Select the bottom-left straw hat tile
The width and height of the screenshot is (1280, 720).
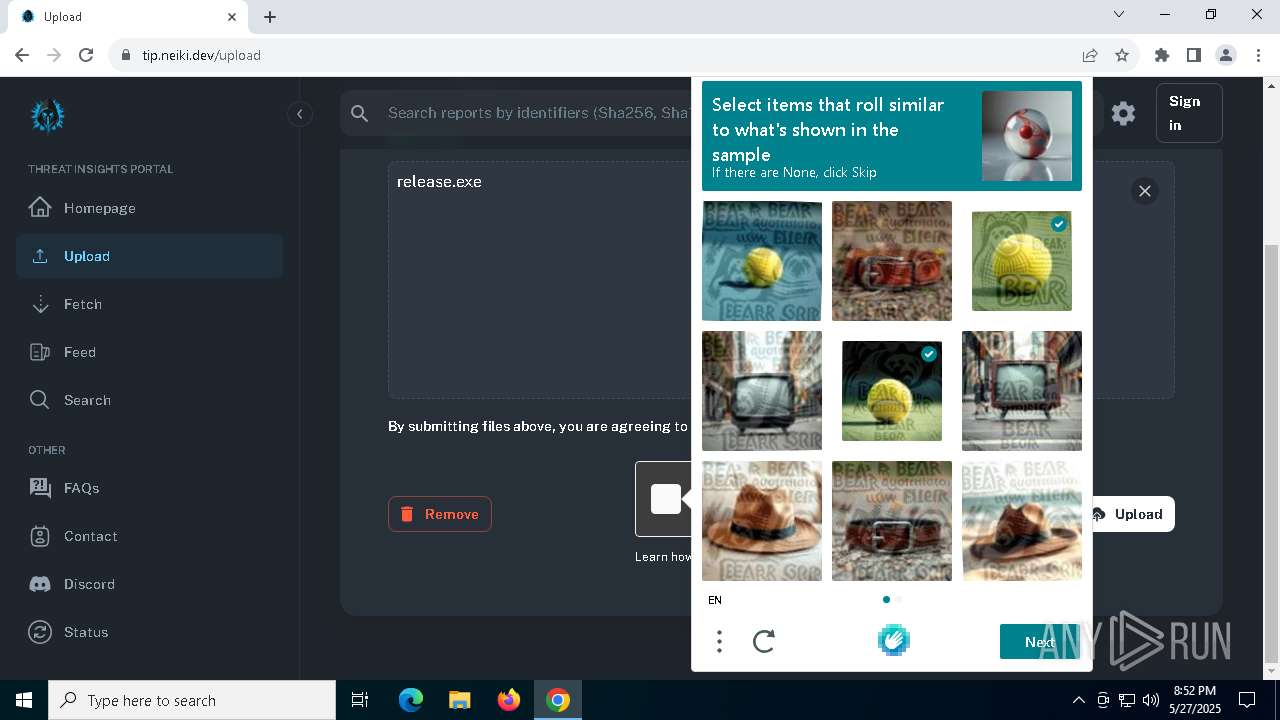click(762, 521)
